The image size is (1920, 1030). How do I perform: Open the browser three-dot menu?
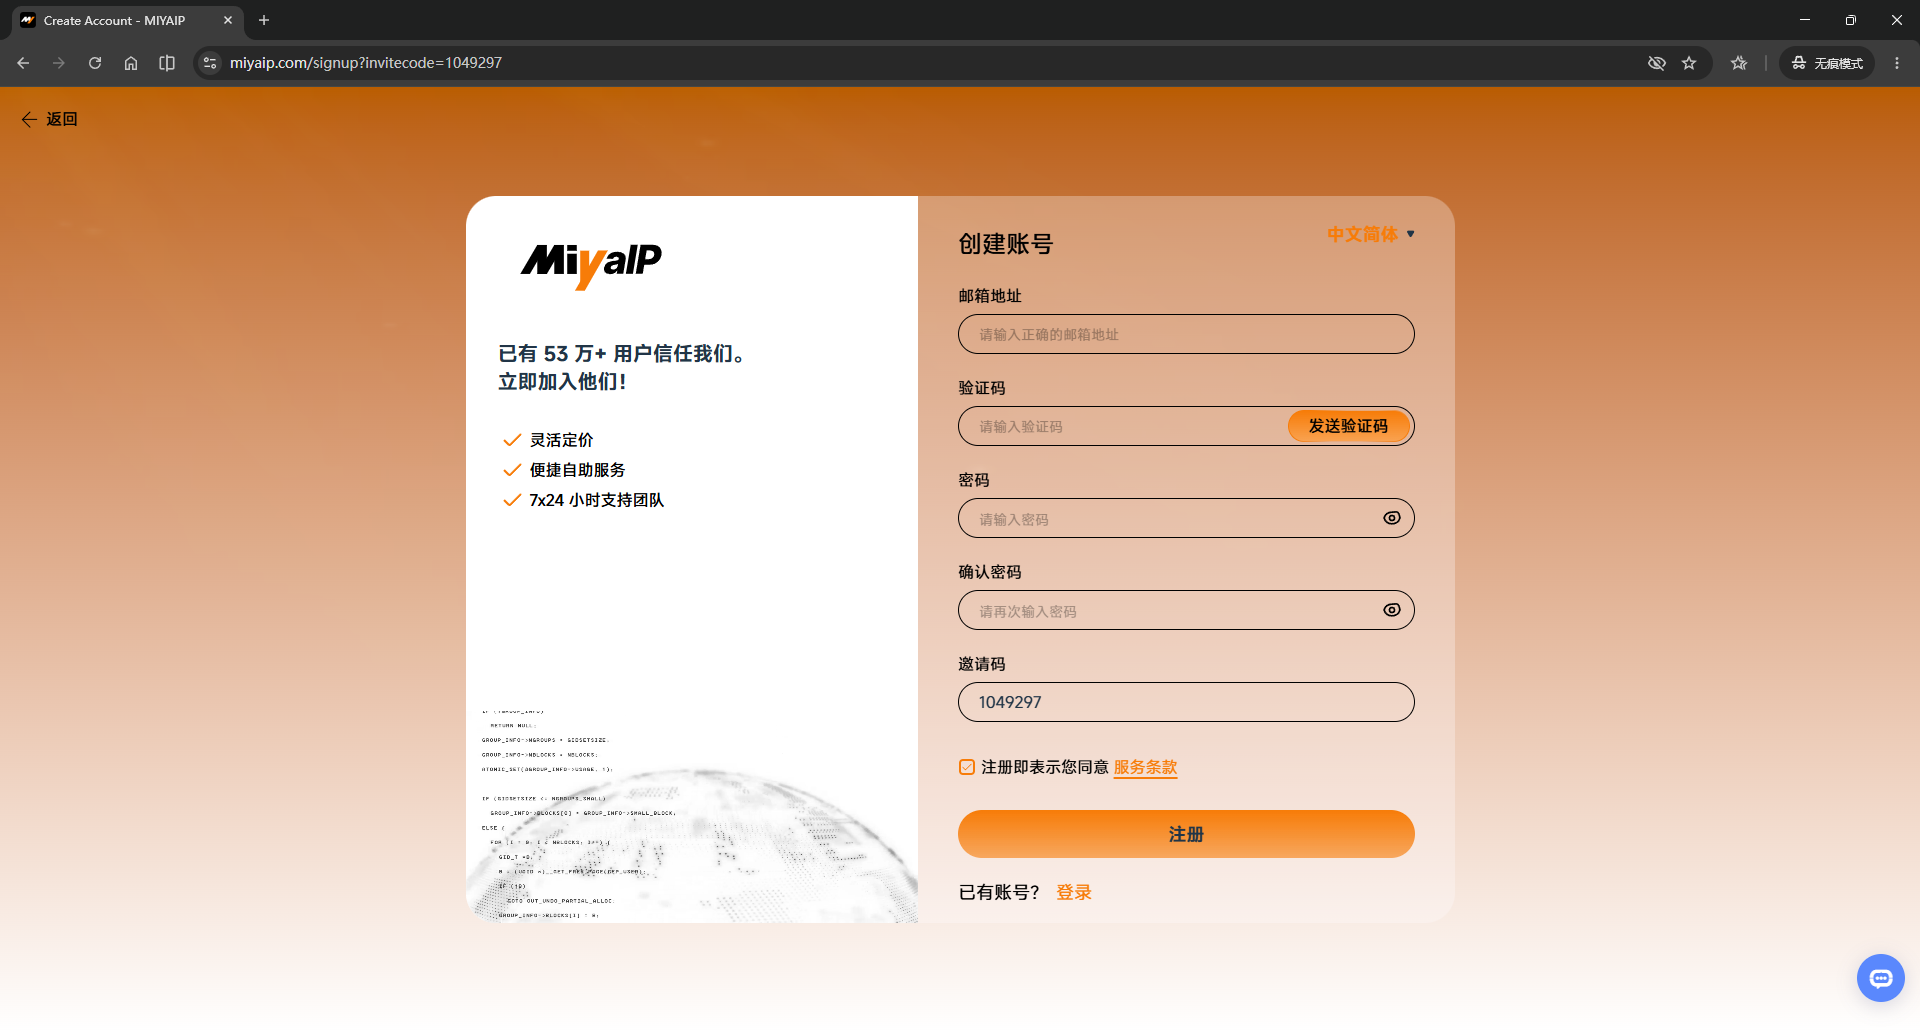point(1897,63)
